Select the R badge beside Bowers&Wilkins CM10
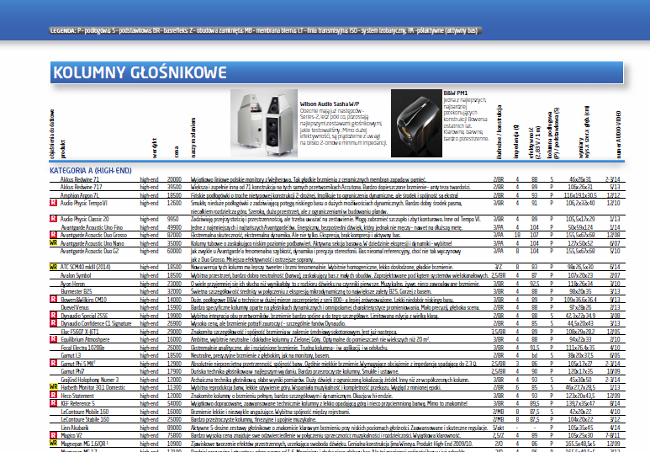 click(x=53, y=299)
